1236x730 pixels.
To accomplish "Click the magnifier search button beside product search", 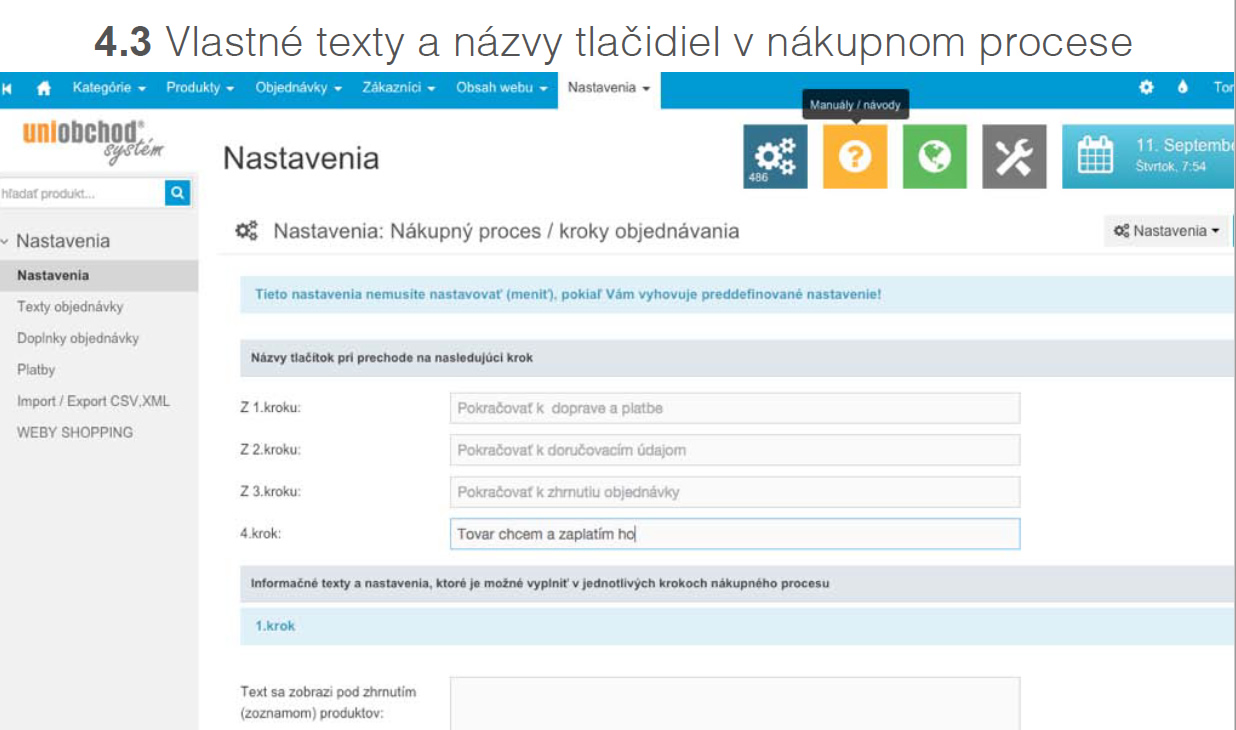I will coord(177,193).
